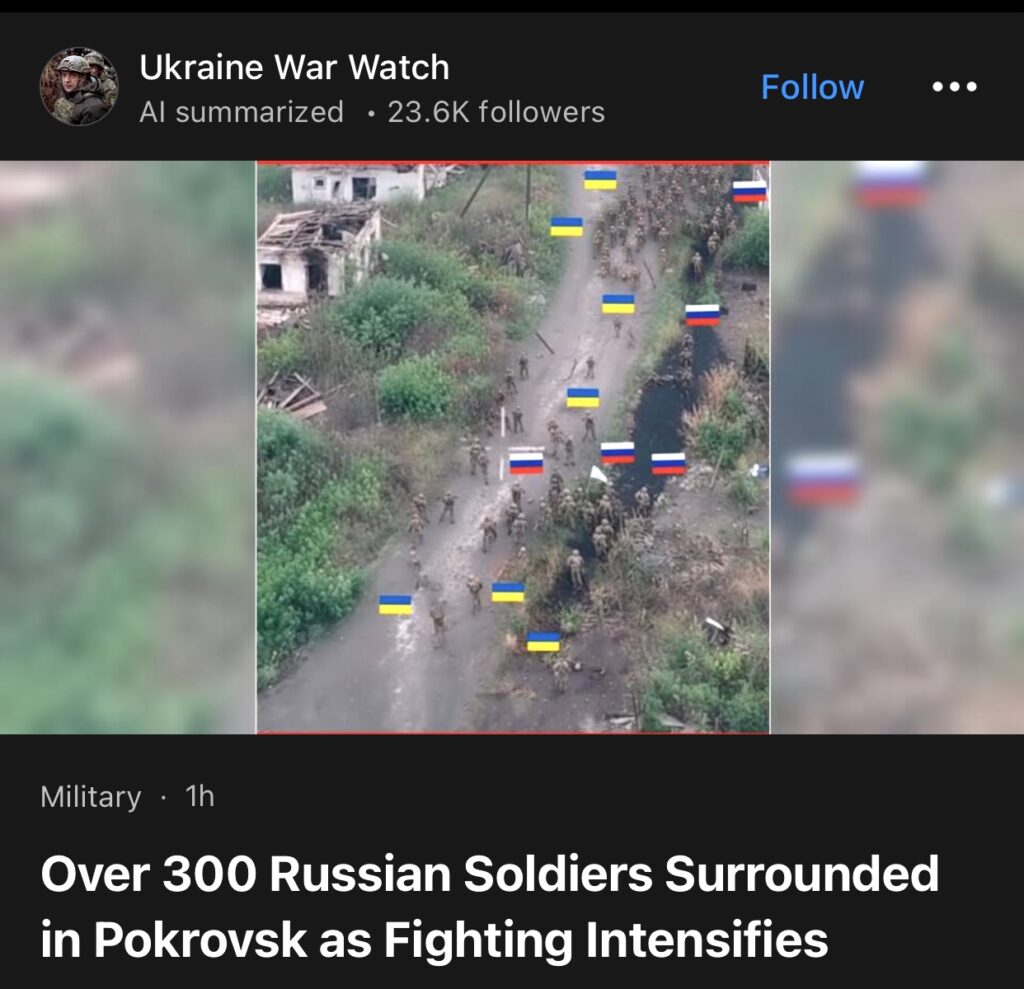This screenshot has width=1024, height=989.
Task: Tap the Russian flag at the footage's top-right corner
Action: 749,191
